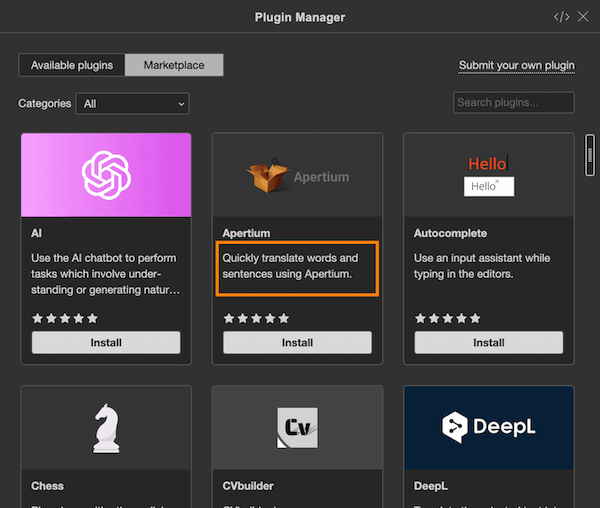Open the Submit your own plugin link
The image size is (600, 508).
point(517,65)
